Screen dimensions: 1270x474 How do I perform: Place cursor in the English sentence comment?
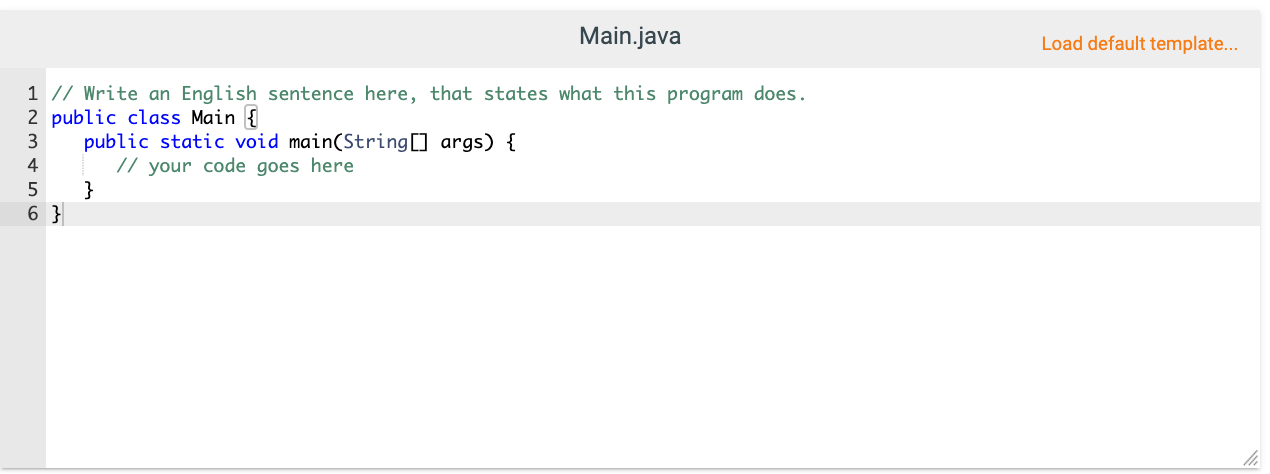coord(428,94)
